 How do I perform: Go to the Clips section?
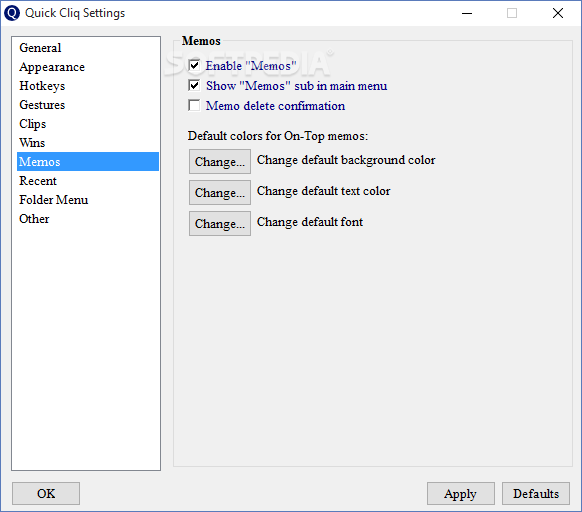[x=88, y=124]
